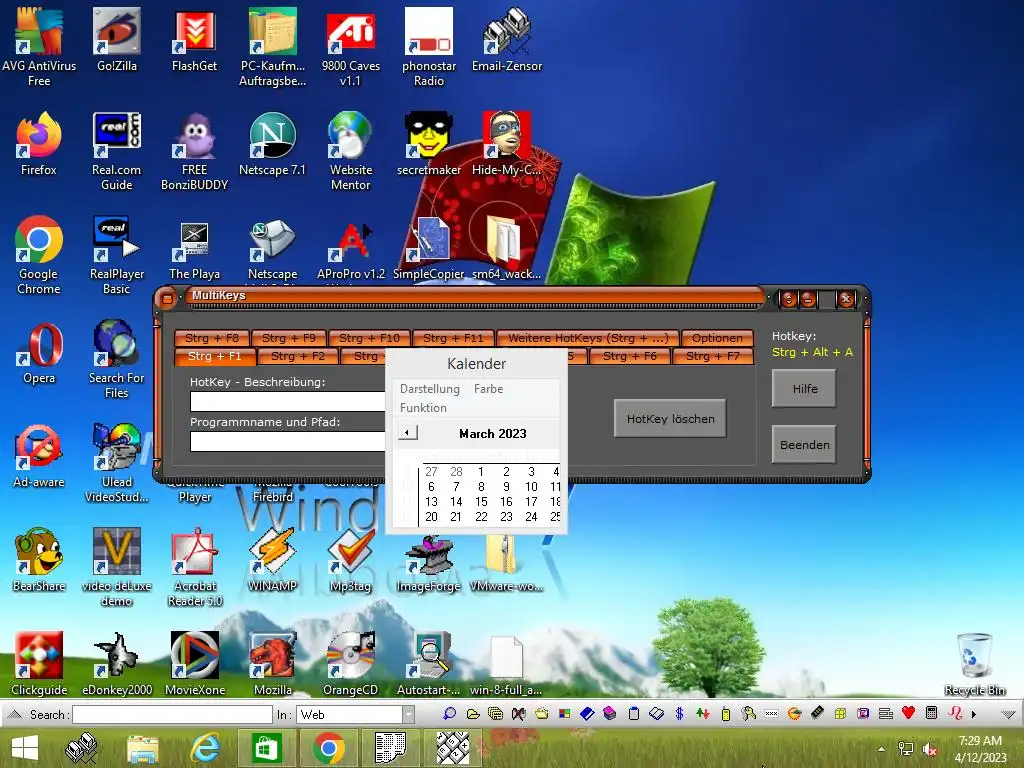Open Weitere HotKeys (Strg + ...) tab

click(x=588, y=338)
